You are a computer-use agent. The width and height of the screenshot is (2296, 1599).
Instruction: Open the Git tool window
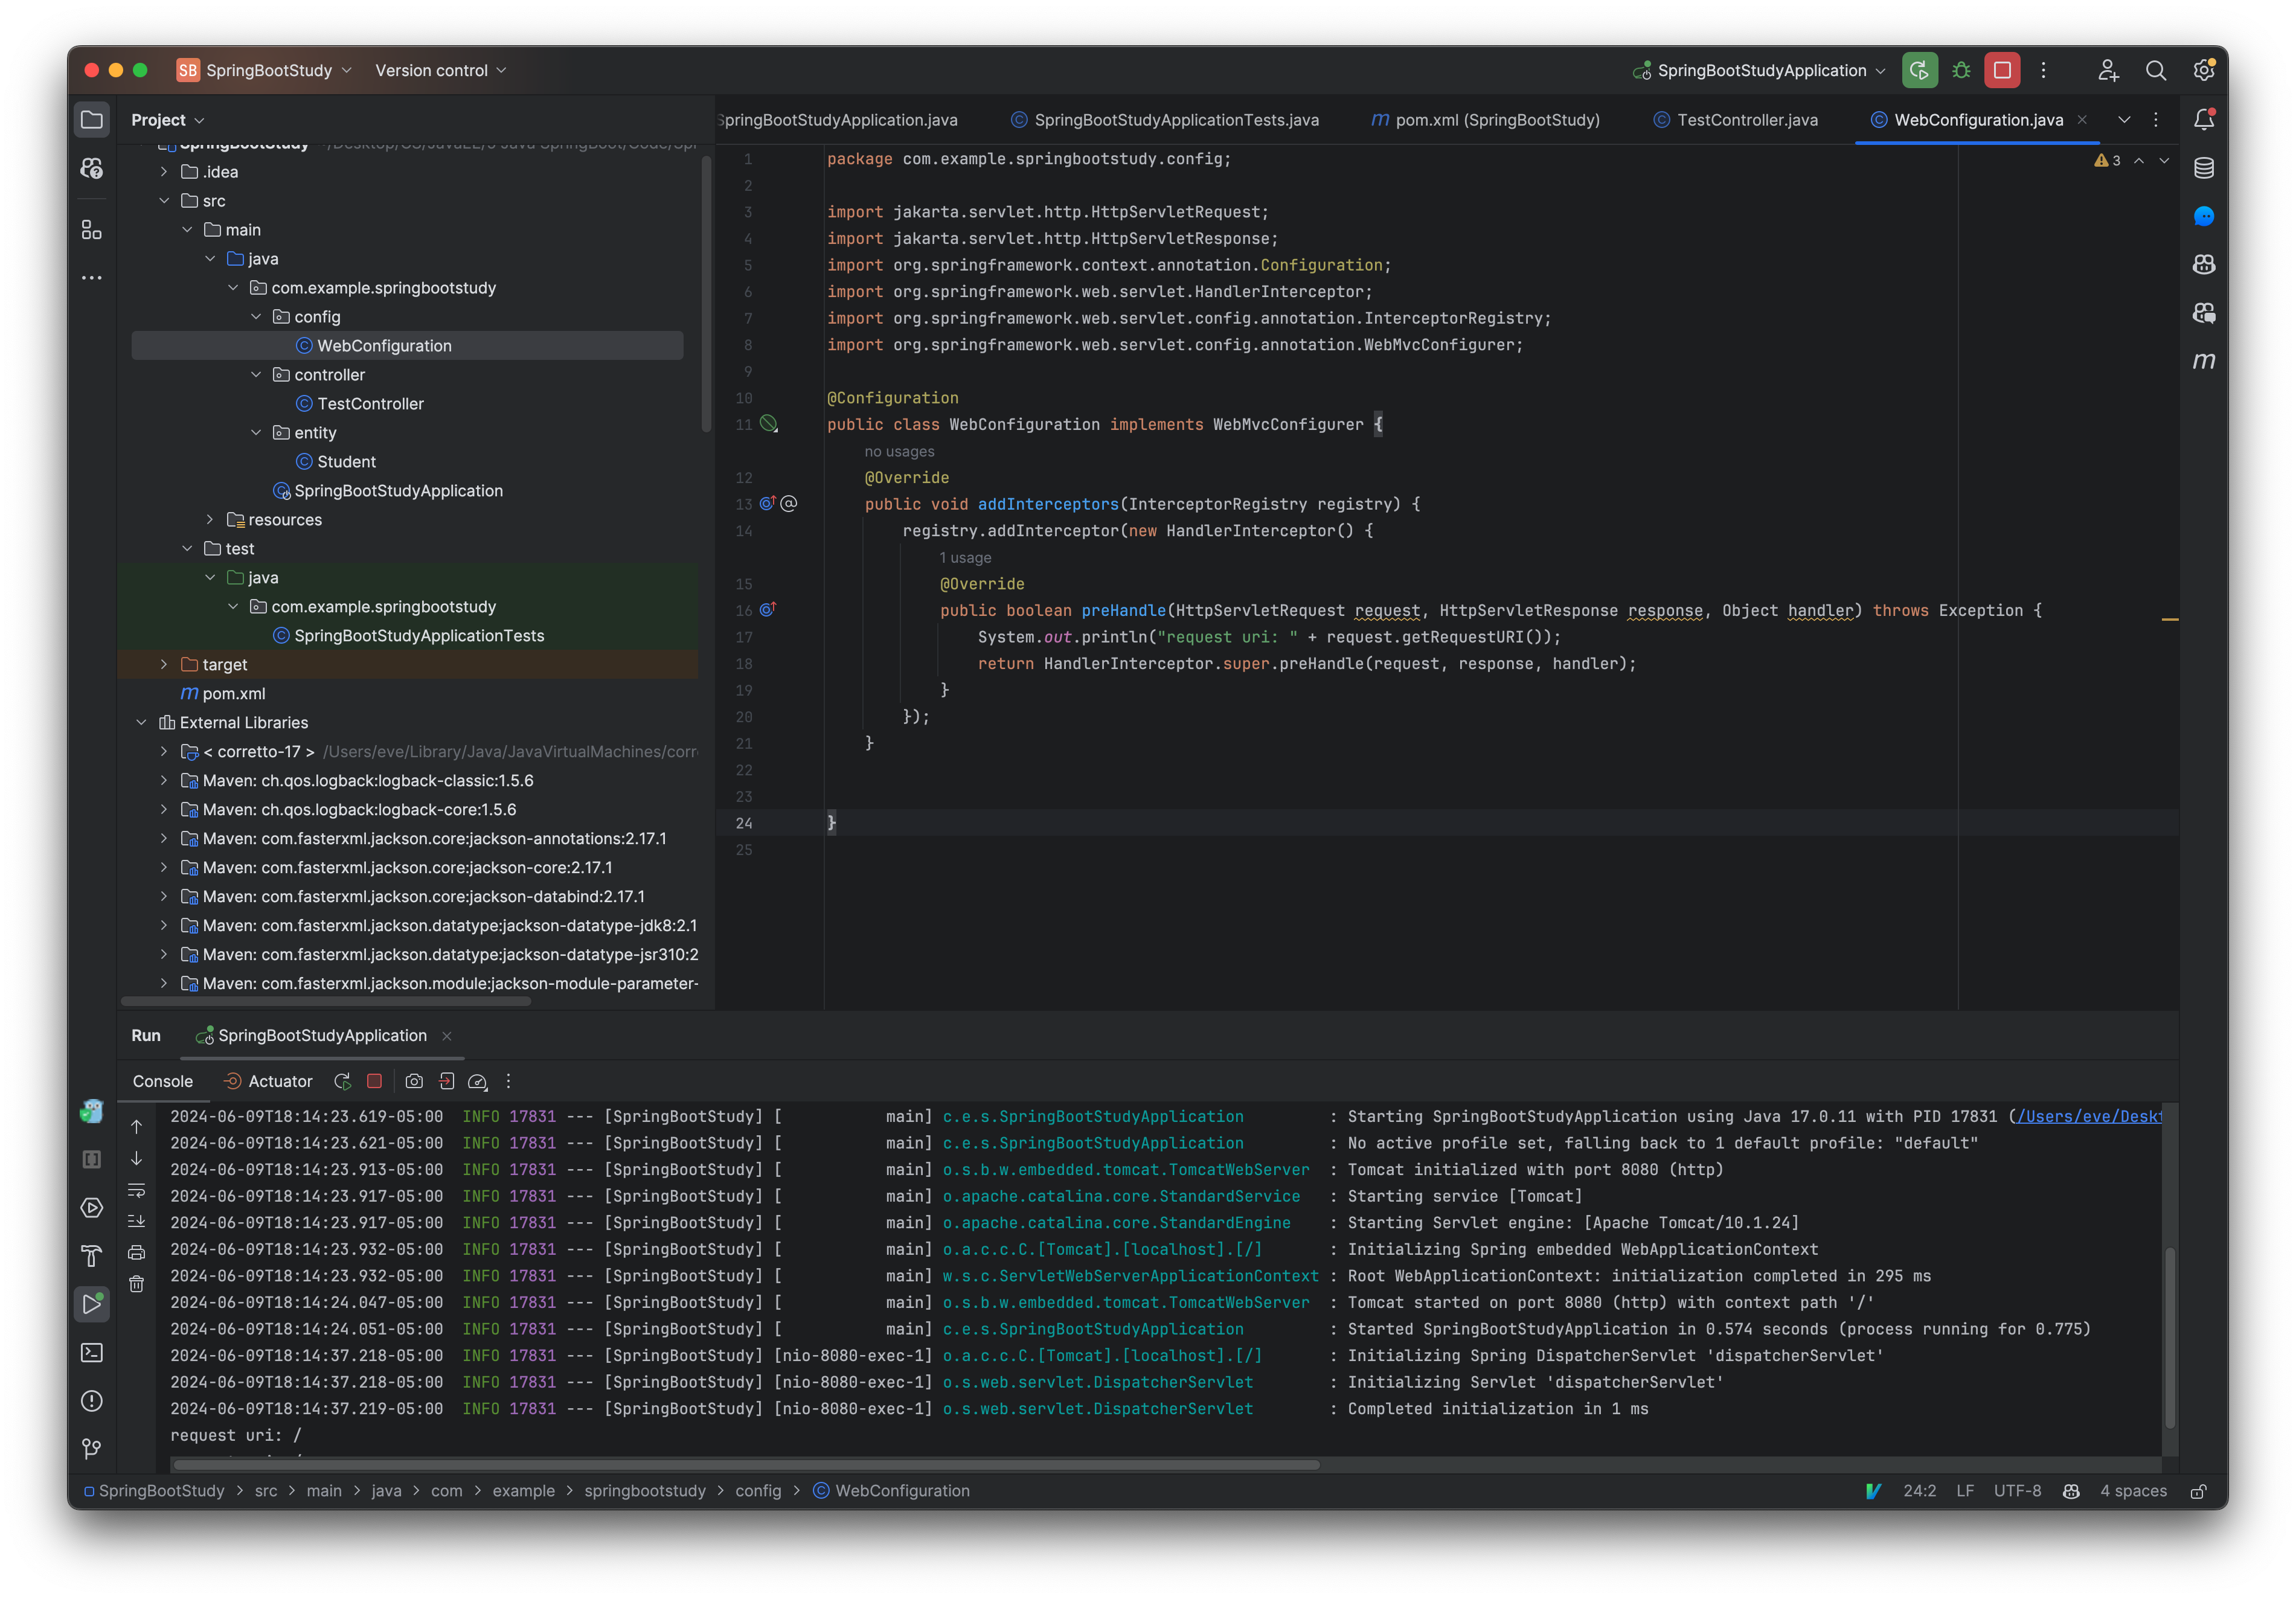click(92, 1449)
